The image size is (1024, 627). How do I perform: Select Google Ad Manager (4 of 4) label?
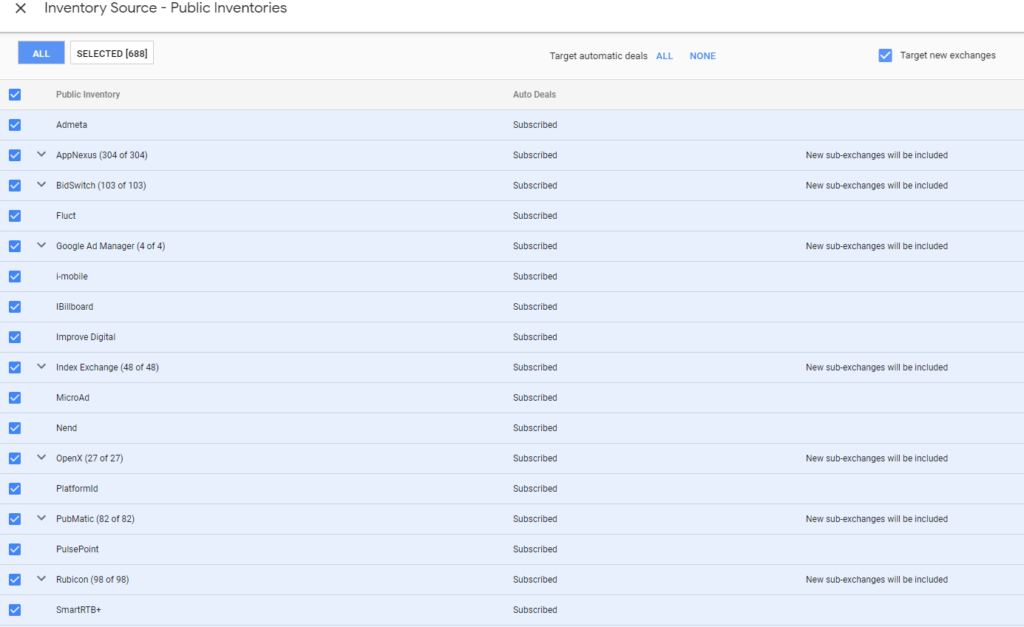(x=110, y=246)
